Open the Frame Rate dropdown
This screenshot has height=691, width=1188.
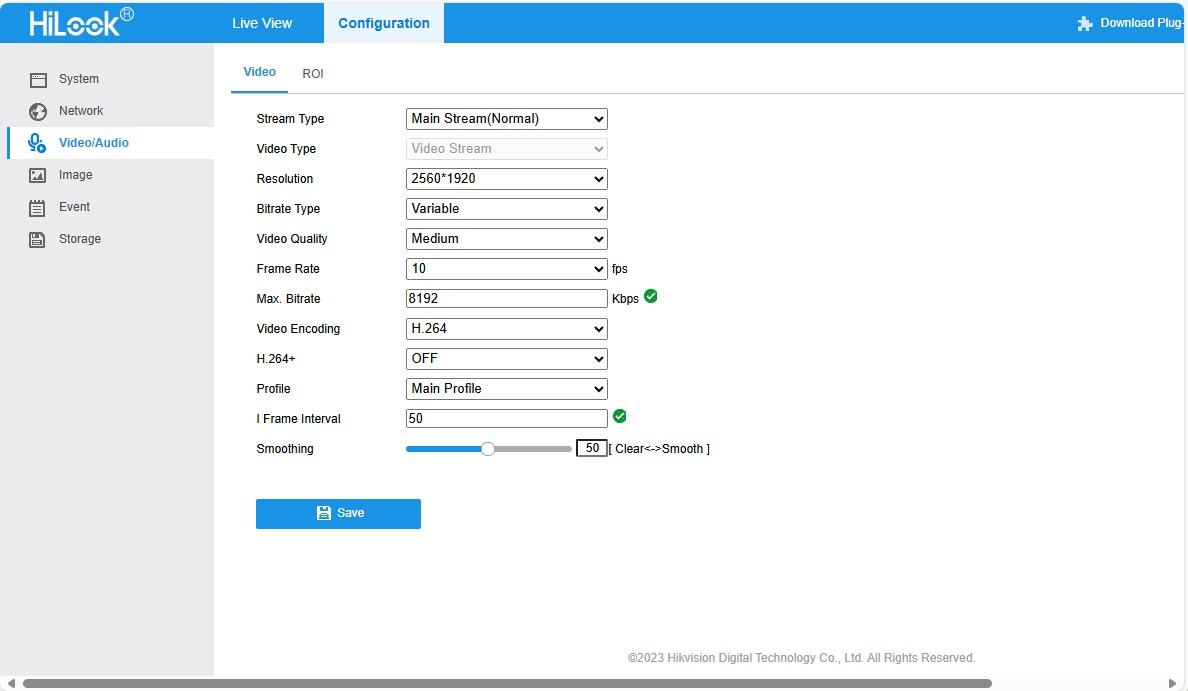point(507,269)
